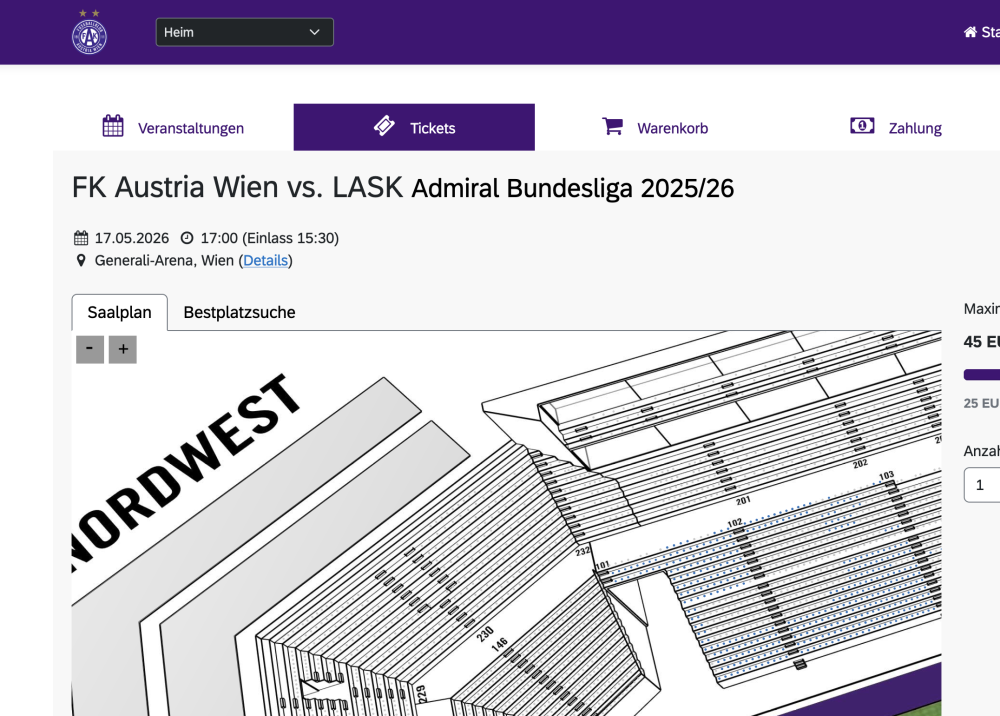Switch to the Saalplan tab
1000x716 pixels.
tap(119, 312)
